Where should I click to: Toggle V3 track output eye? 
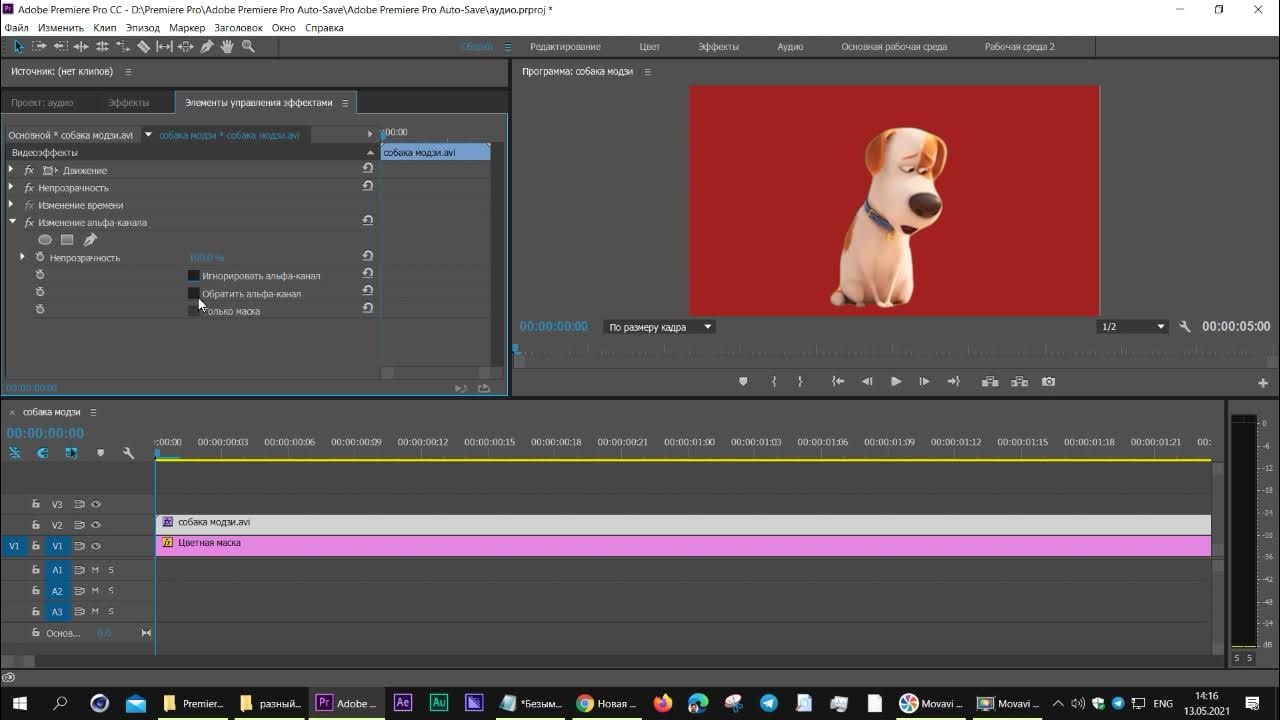click(x=96, y=504)
